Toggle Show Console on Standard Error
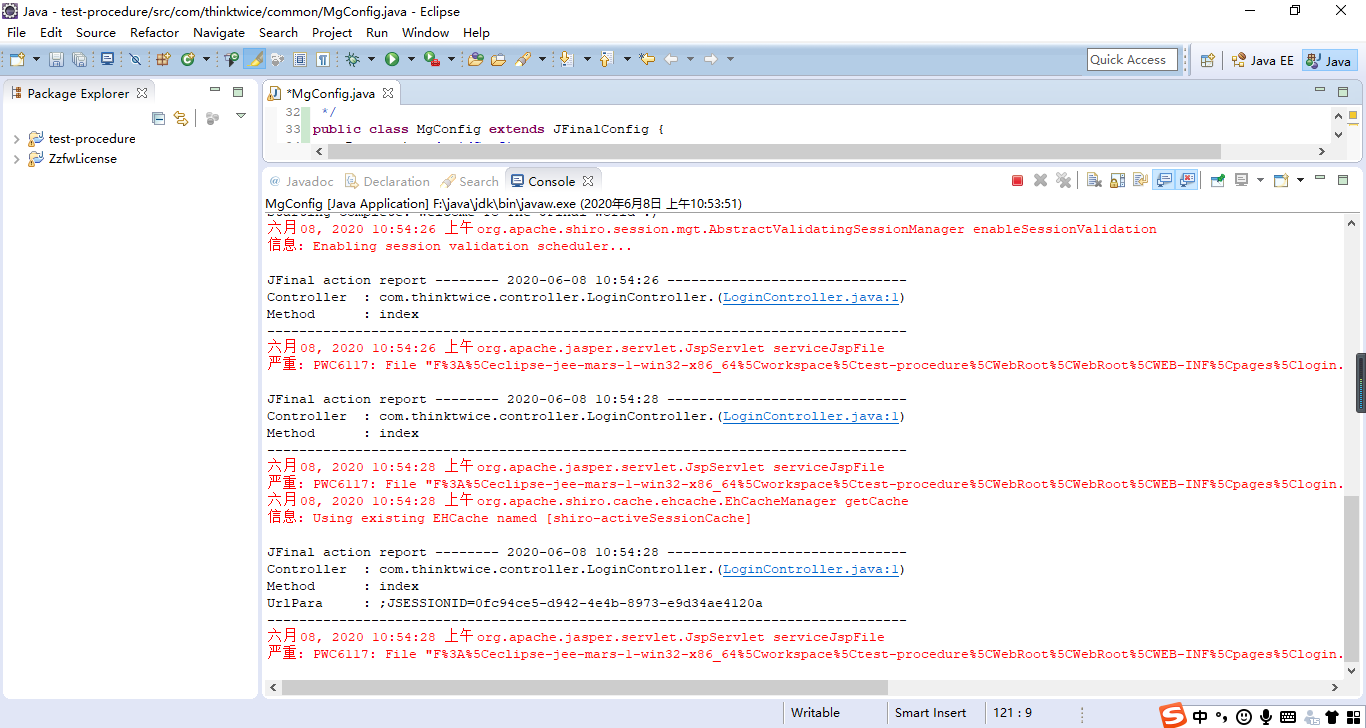This screenshot has width=1366, height=728. click(x=1187, y=181)
